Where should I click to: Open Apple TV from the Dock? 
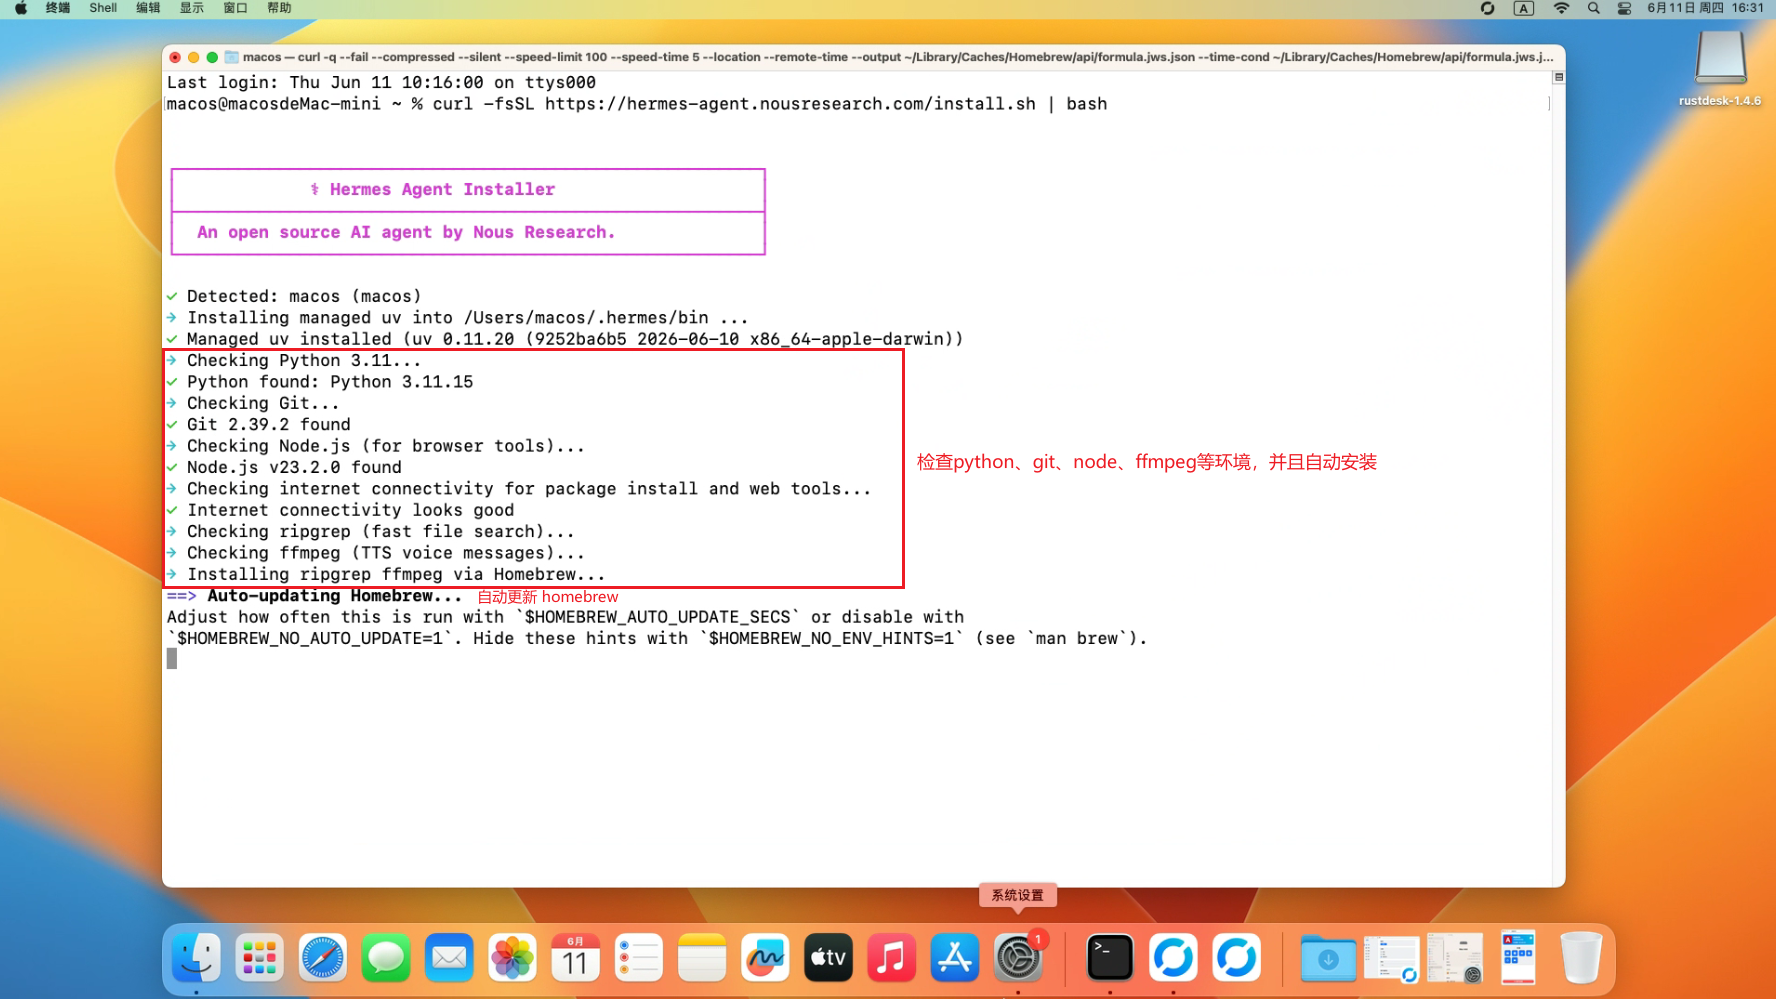(x=828, y=958)
